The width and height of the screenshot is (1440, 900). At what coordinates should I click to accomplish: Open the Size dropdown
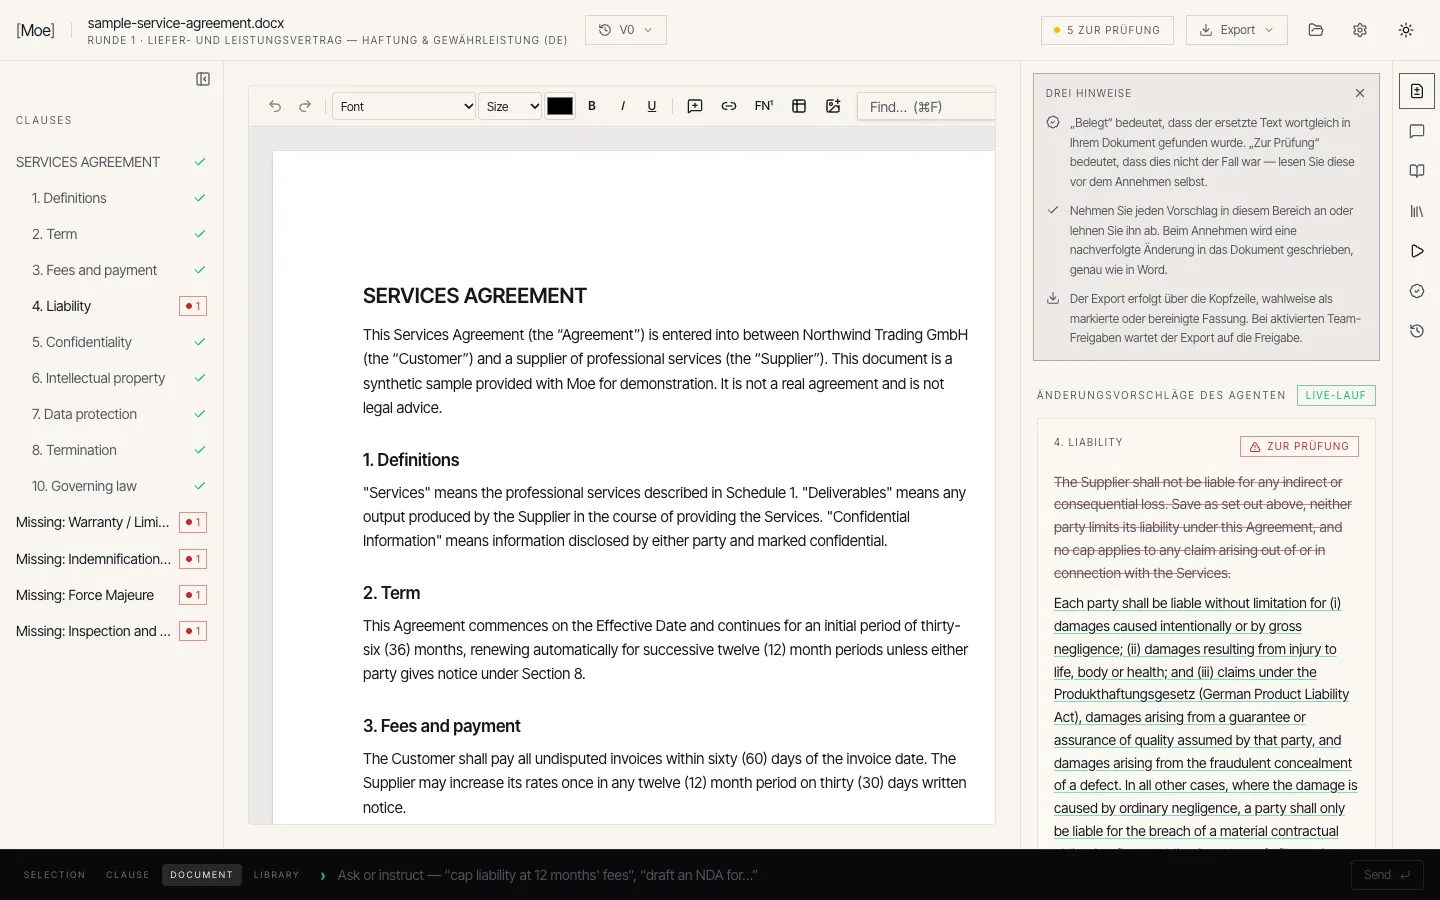(510, 106)
